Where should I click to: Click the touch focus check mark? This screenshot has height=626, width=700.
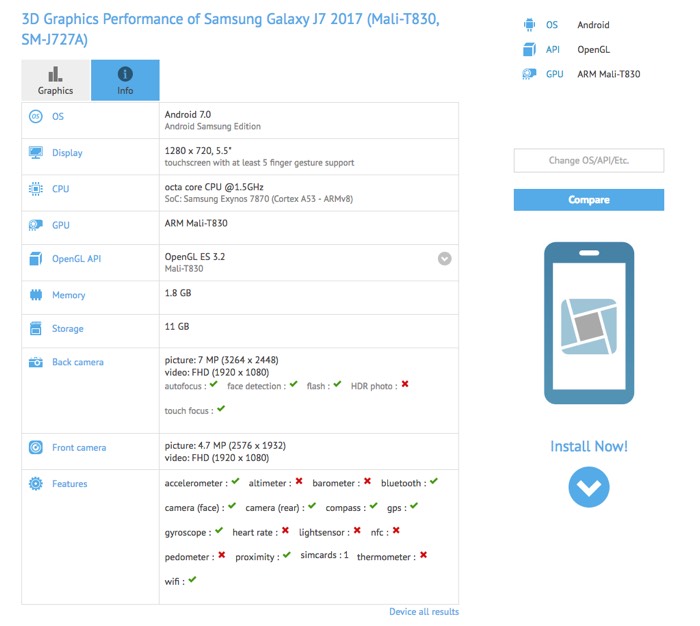(221, 409)
